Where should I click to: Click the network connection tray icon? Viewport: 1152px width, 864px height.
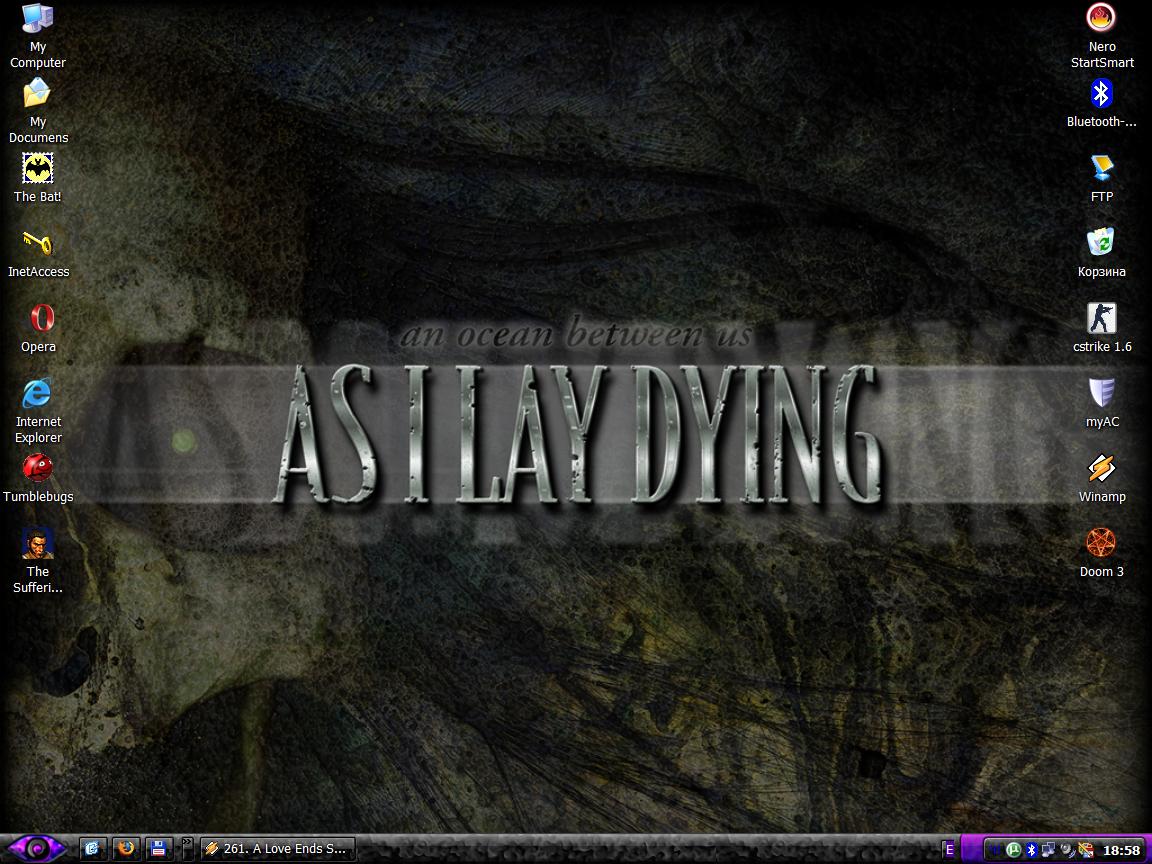(1048, 849)
